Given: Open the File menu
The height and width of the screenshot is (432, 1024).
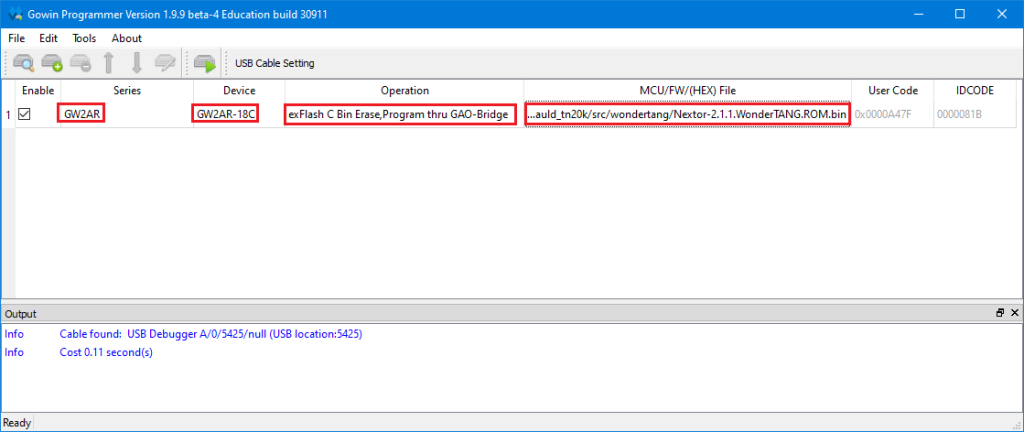Looking at the screenshot, I should coord(16,39).
